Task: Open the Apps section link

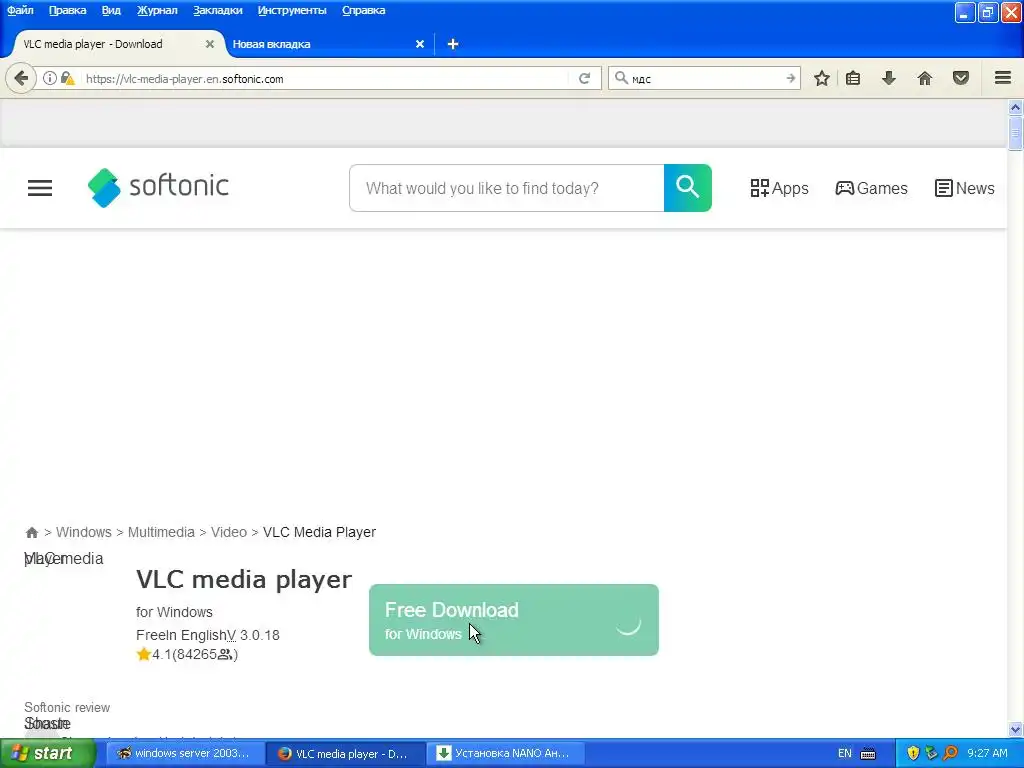Action: [779, 188]
